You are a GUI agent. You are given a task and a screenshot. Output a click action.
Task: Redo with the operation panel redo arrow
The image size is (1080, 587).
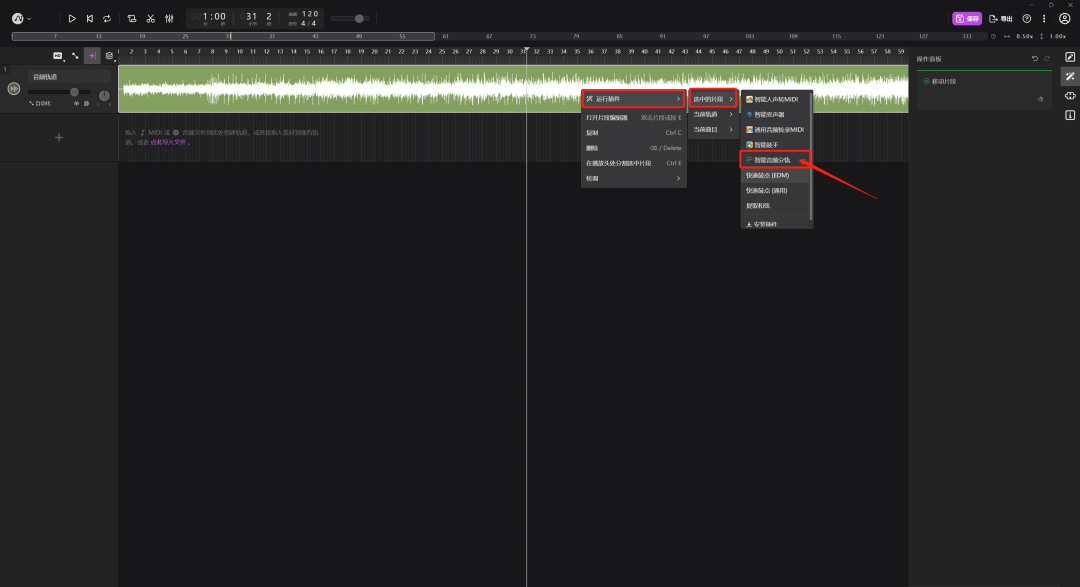point(1047,59)
